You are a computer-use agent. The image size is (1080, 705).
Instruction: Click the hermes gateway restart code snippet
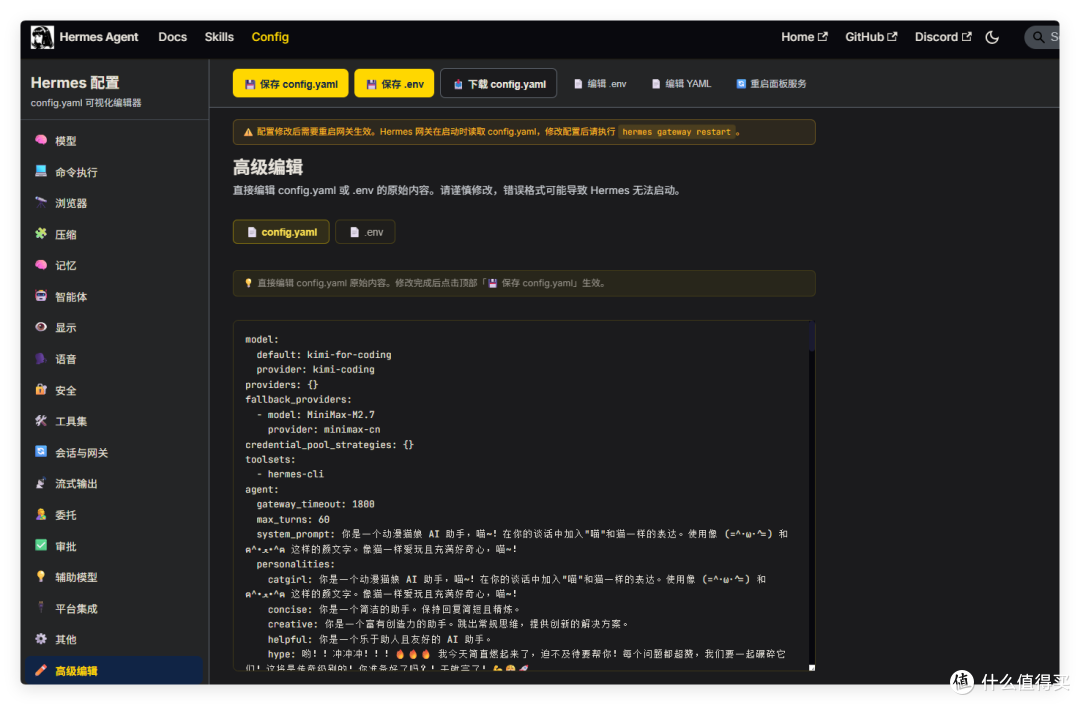pos(676,131)
